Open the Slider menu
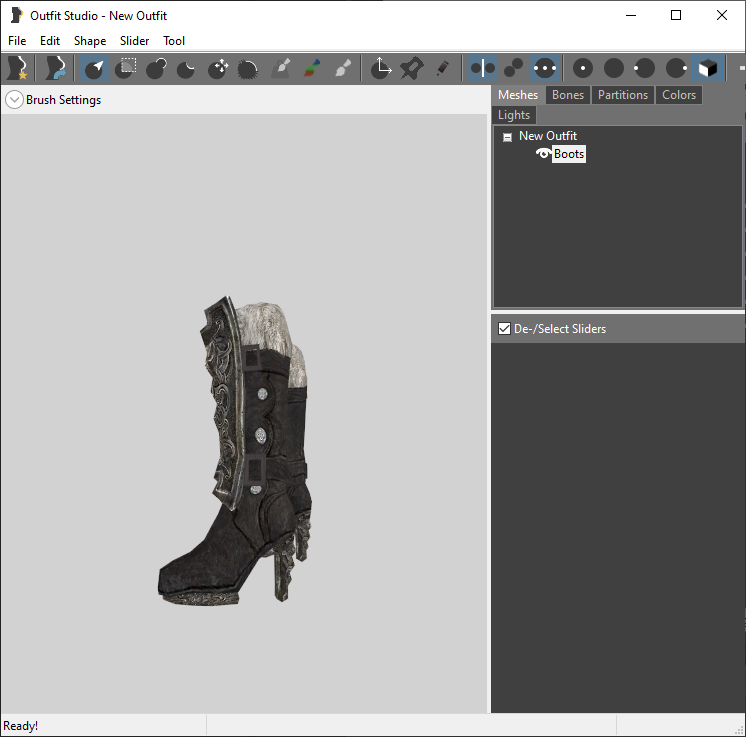746x737 pixels. pyautogui.click(x=135, y=41)
